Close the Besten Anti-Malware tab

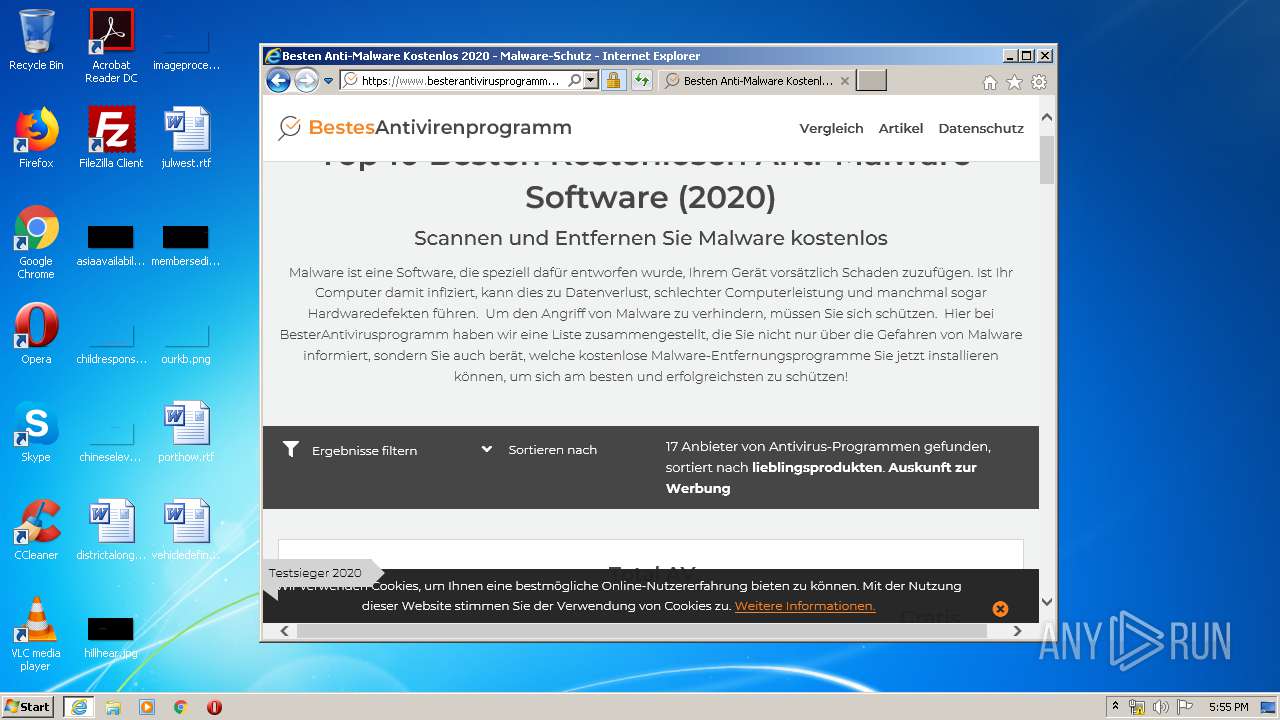pos(845,81)
